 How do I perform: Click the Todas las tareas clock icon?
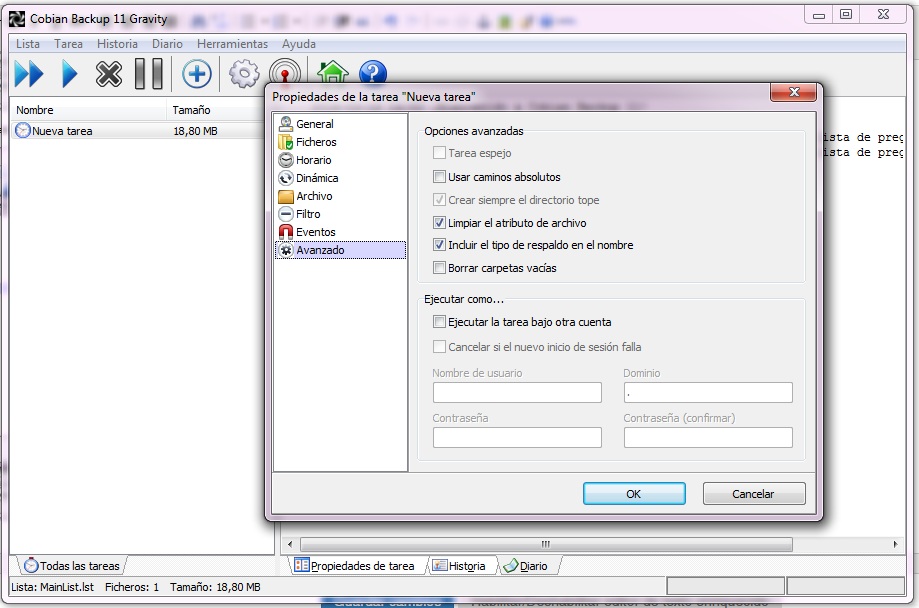31,566
